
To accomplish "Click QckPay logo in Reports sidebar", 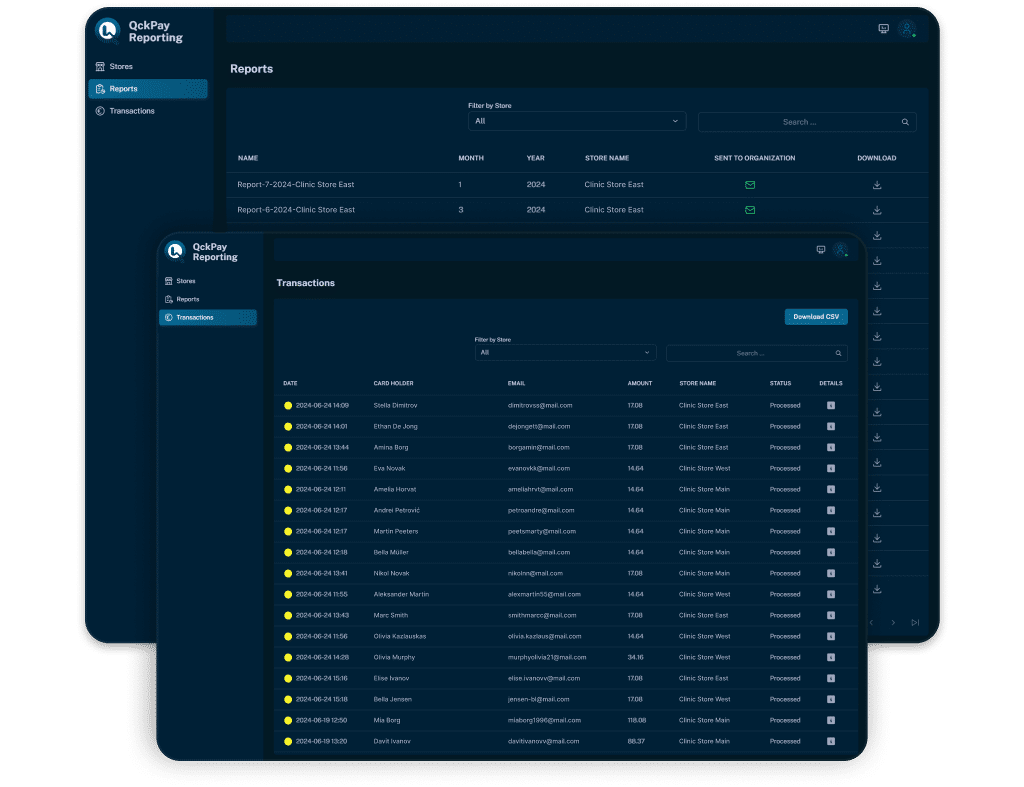I will pos(107,31).
